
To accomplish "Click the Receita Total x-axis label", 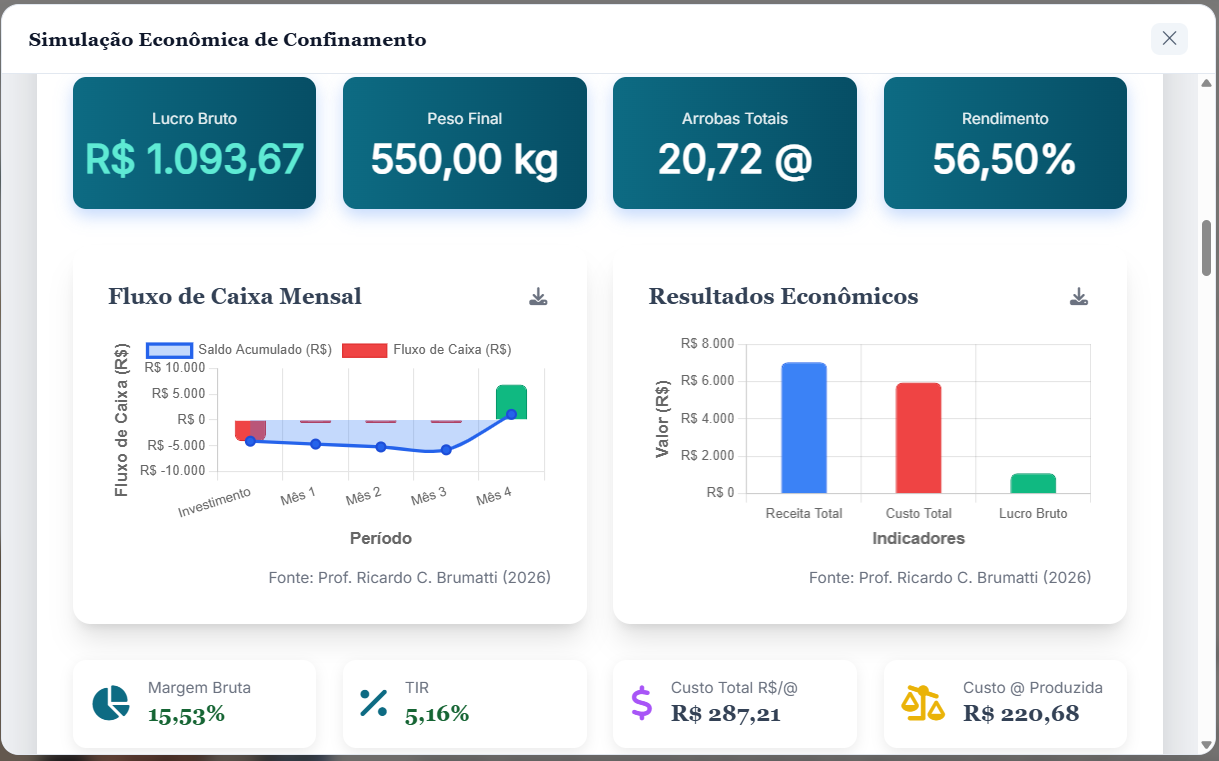I will coord(804,513).
